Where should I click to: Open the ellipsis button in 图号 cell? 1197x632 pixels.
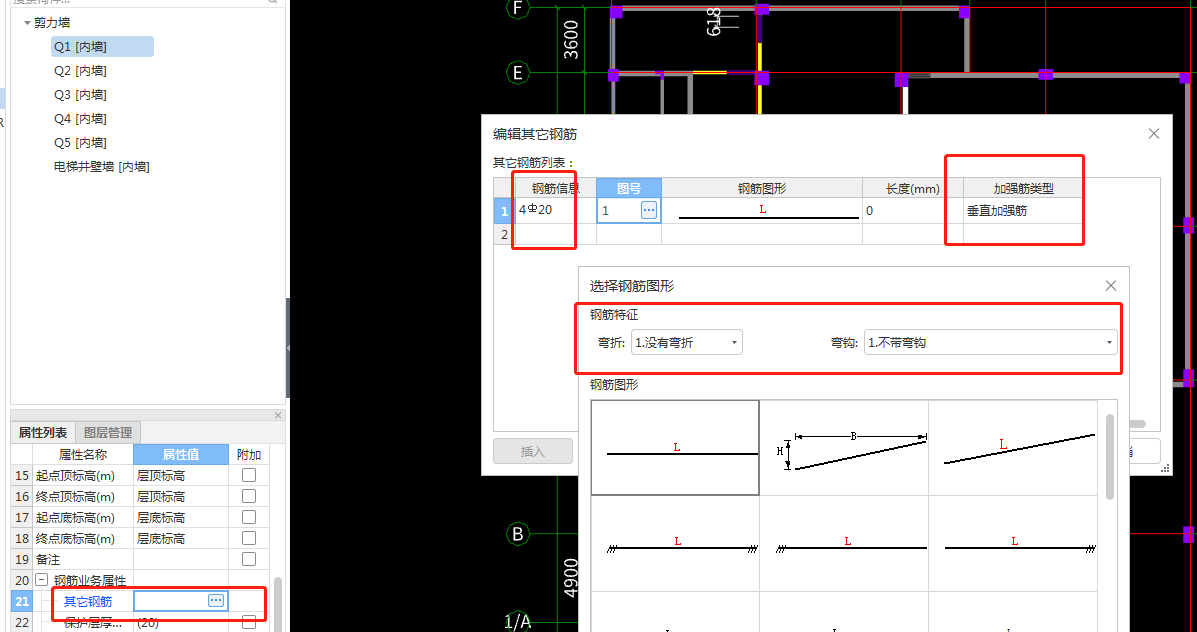click(x=649, y=211)
